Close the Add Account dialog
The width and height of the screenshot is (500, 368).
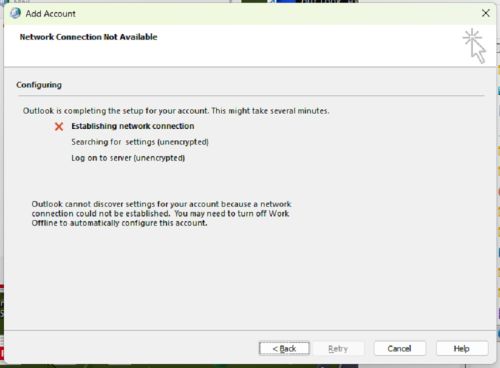coord(486,13)
